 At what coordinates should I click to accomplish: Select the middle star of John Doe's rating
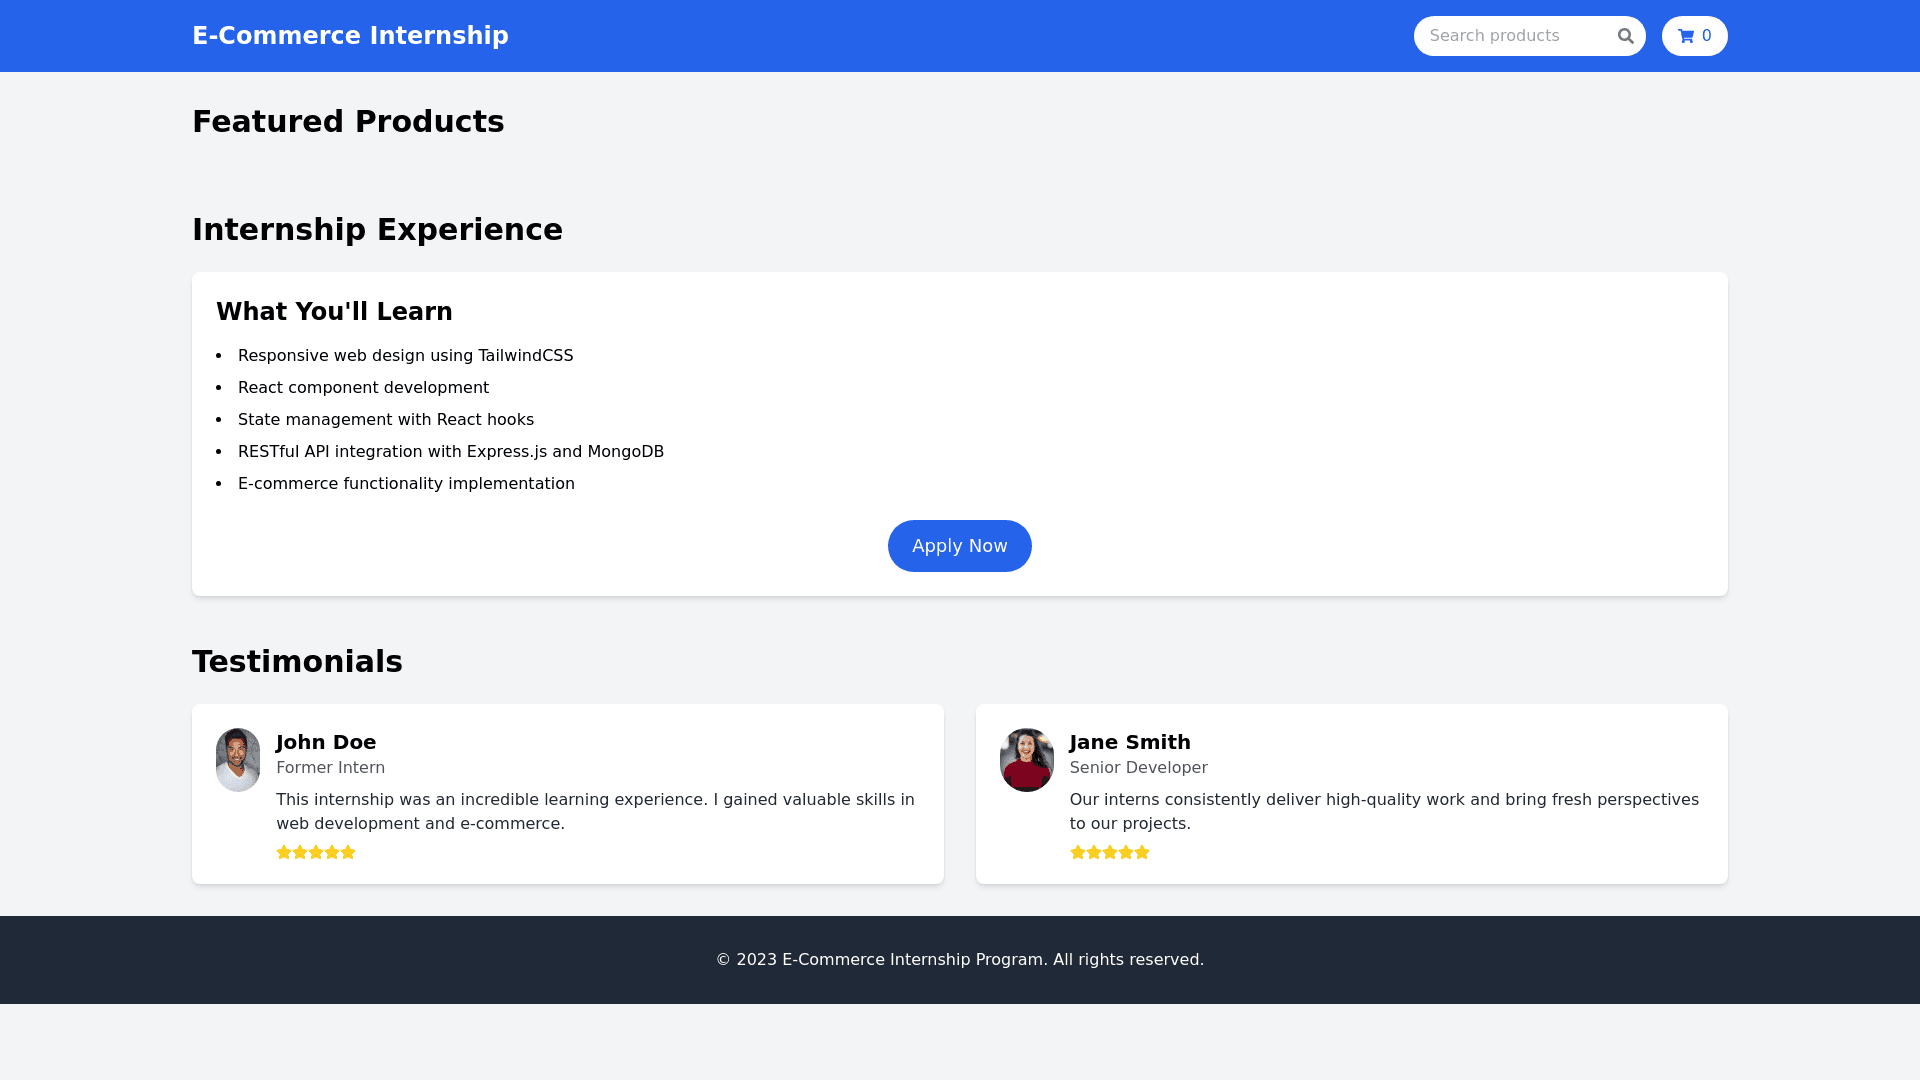(x=316, y=852)
